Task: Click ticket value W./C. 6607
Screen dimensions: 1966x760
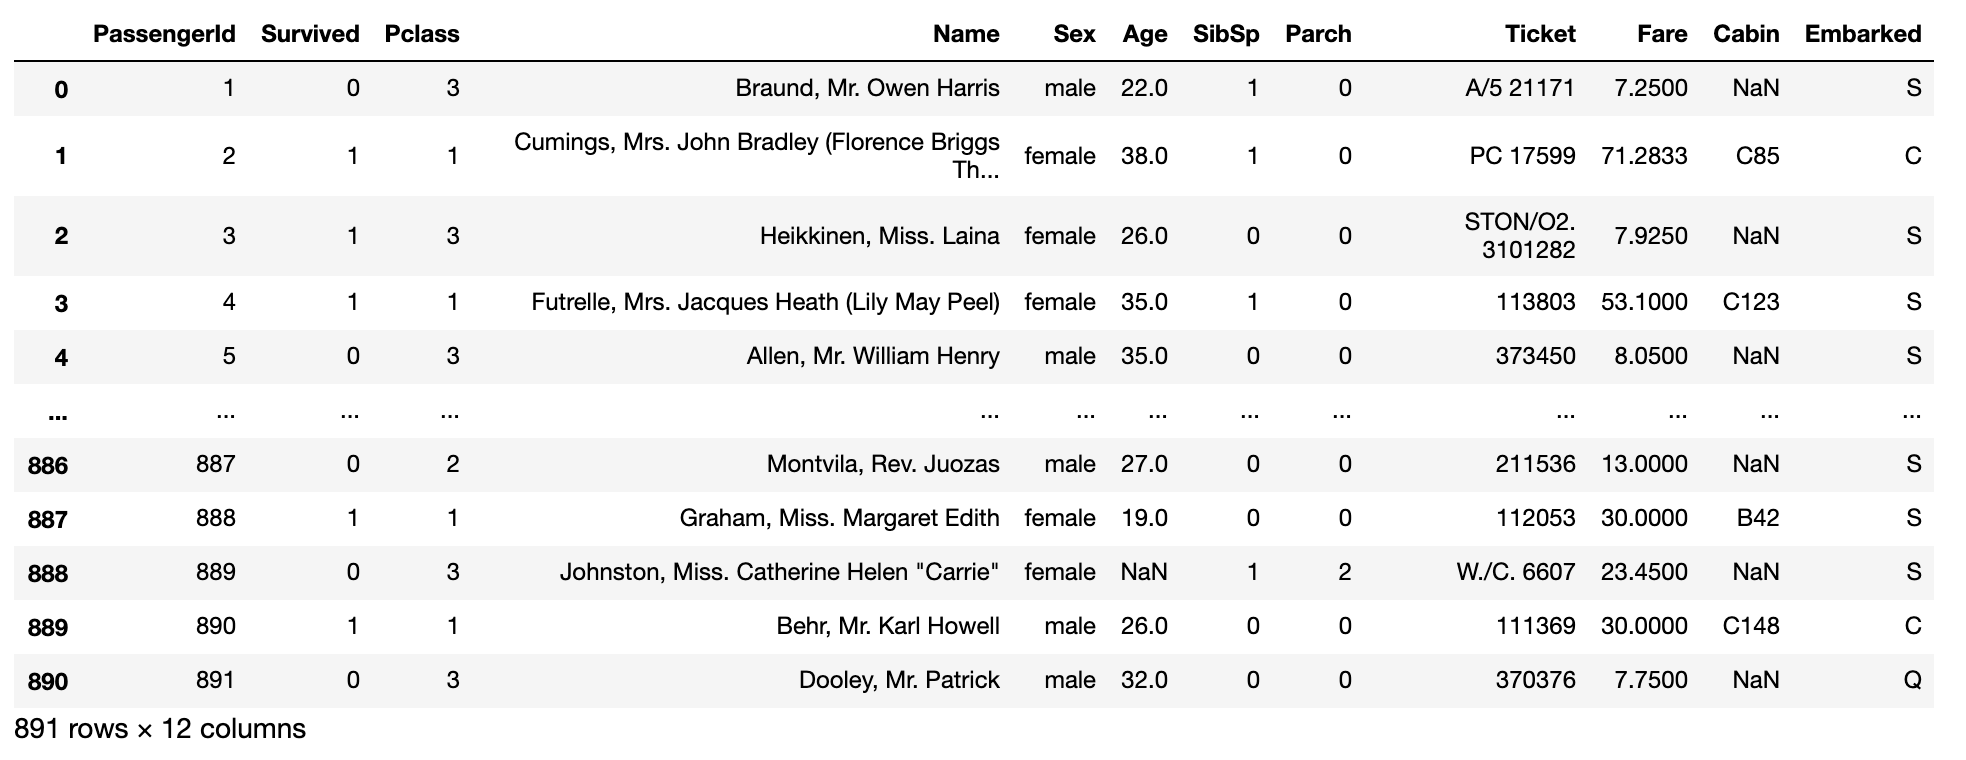Action: point(1516,572)
